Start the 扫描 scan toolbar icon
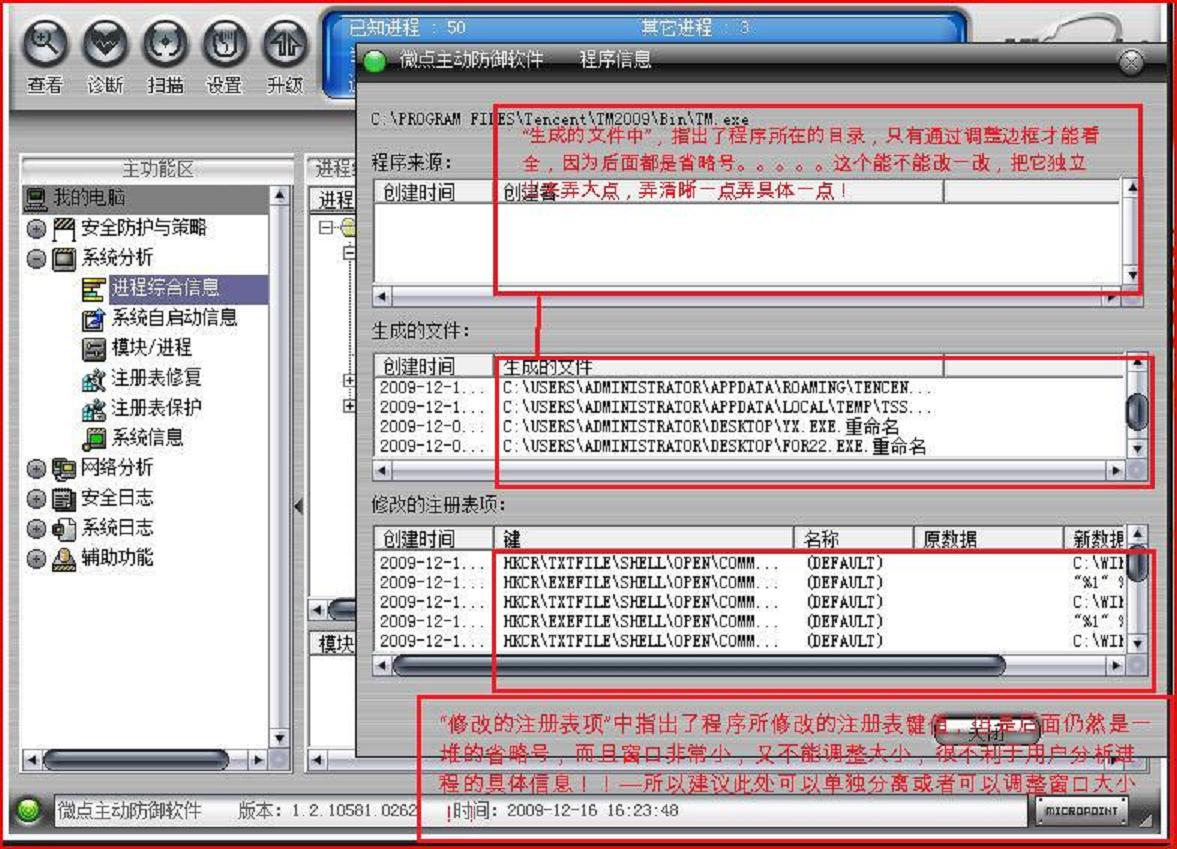The width and height of the screenshot is (1177, 849). point(165,45)
